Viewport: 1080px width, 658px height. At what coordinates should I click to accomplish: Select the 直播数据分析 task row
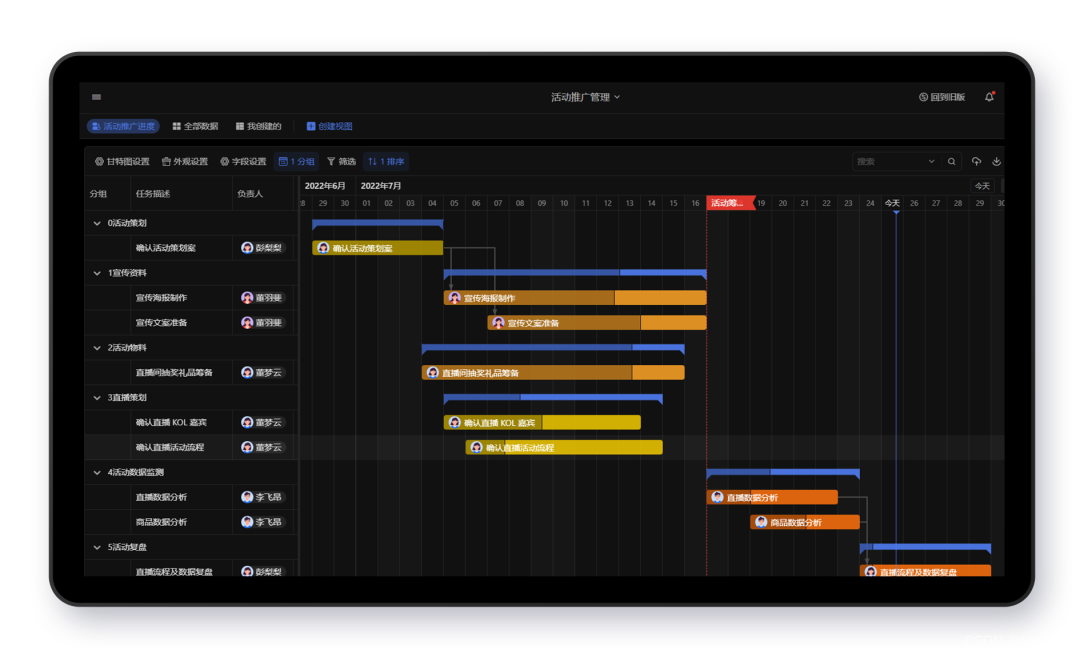pos(191,497)
